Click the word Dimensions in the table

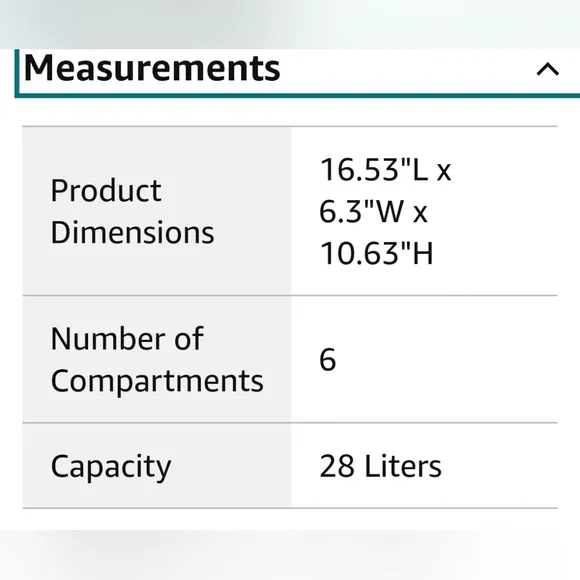pyautogui.click(x=132, y=233)
